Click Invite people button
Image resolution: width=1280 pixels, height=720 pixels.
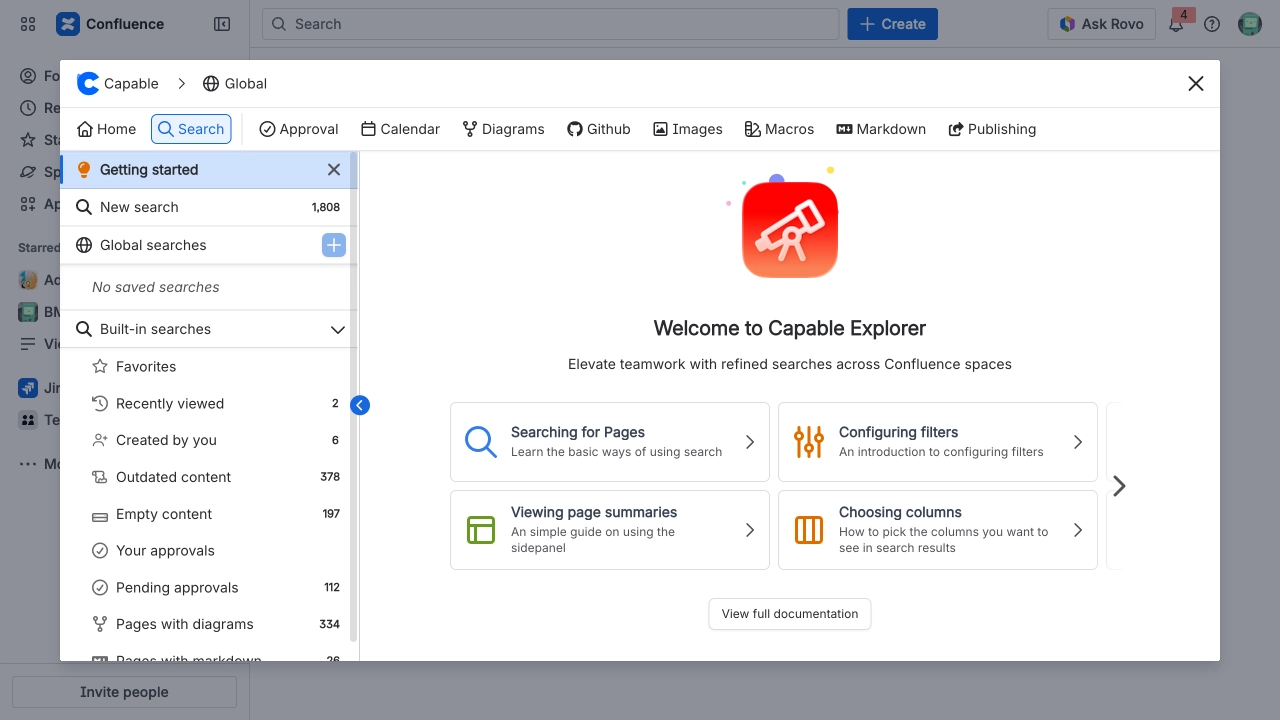(124, 692)
